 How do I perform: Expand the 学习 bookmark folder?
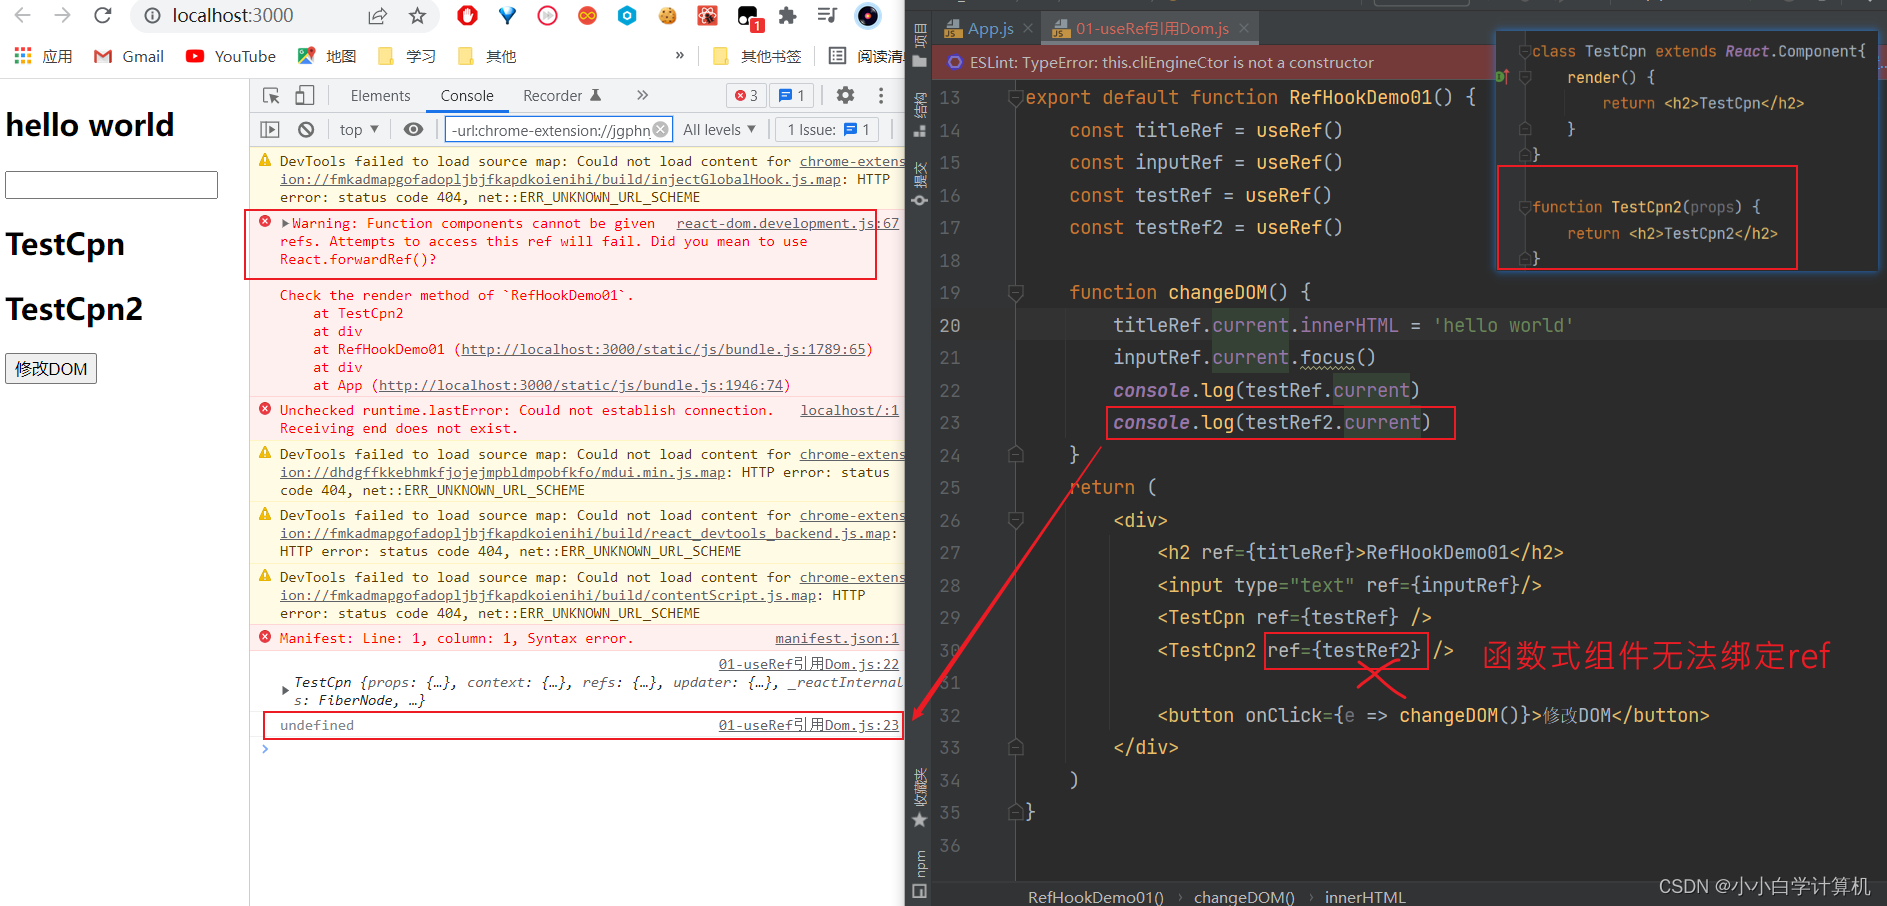407,56
